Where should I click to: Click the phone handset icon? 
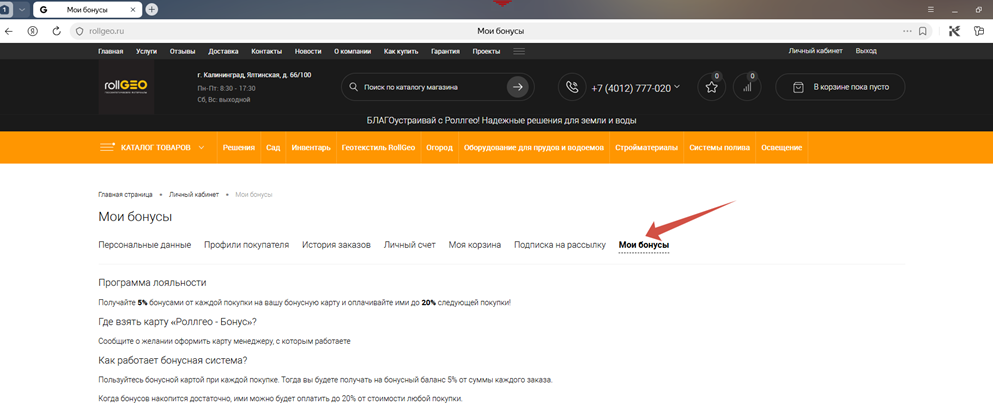pyautogui.click(x=572, y=88)
